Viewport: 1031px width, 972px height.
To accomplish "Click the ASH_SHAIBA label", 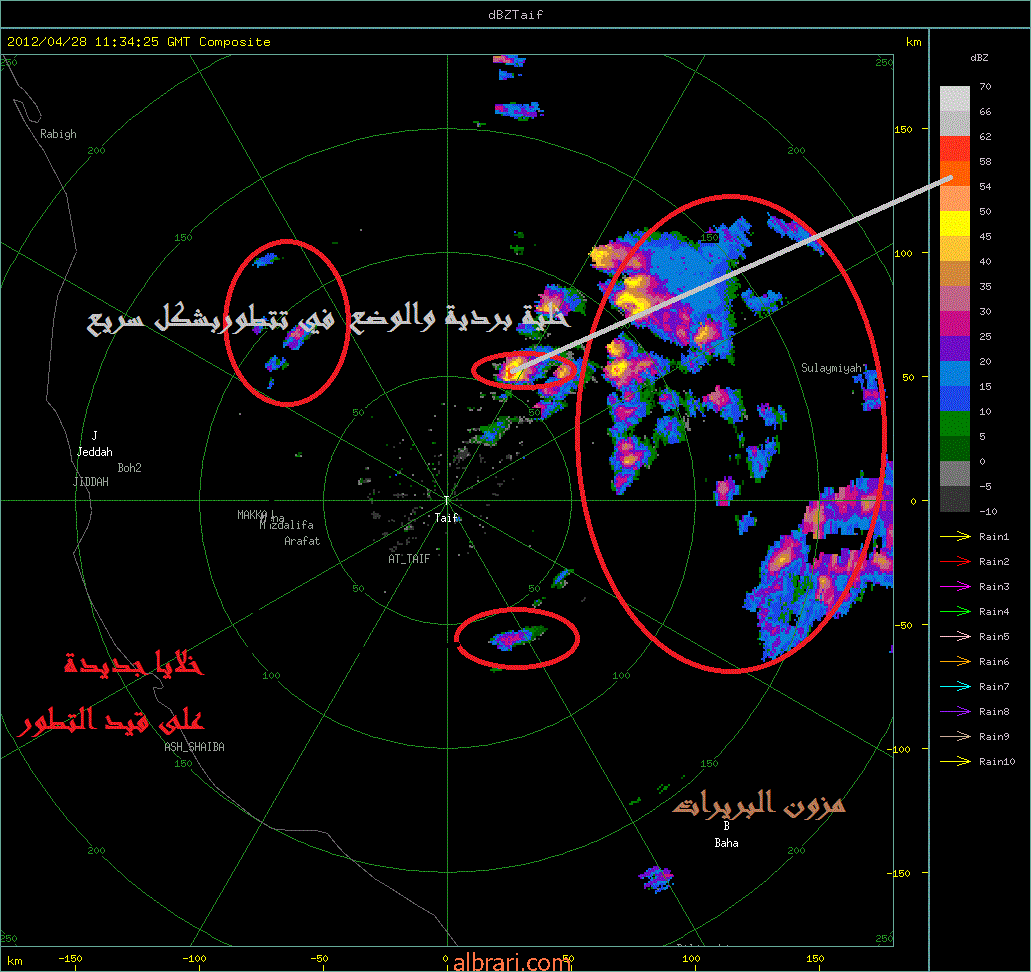I will [194, 747].
